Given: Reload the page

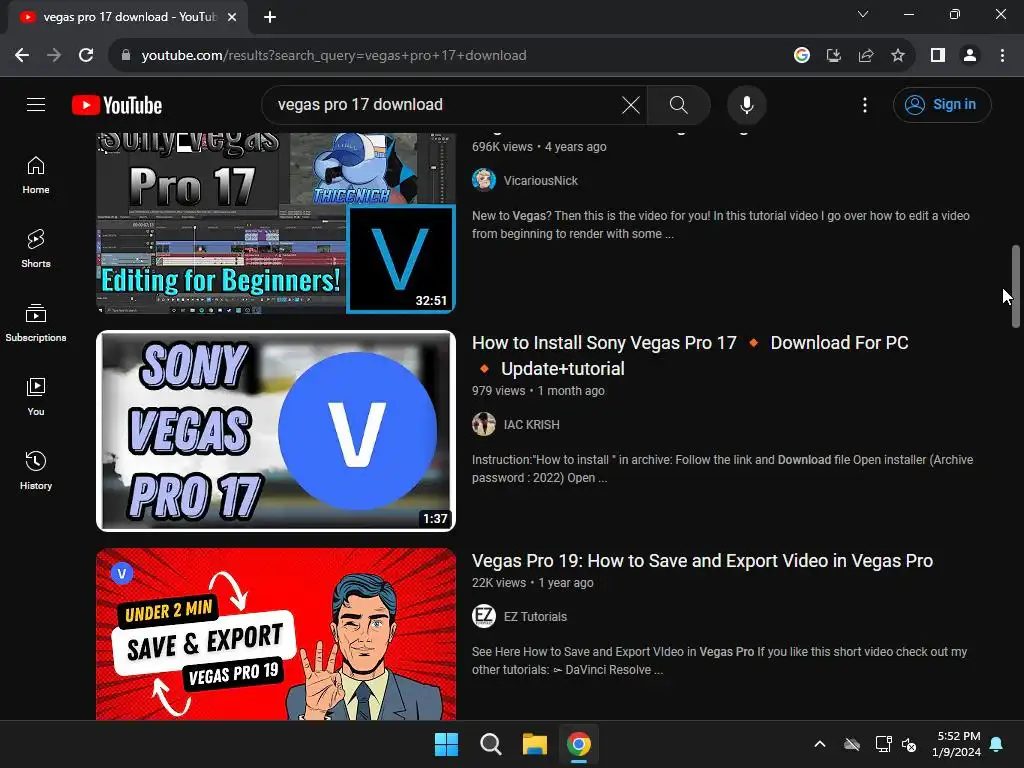Looking at the screenshot, I should (86, 55).
